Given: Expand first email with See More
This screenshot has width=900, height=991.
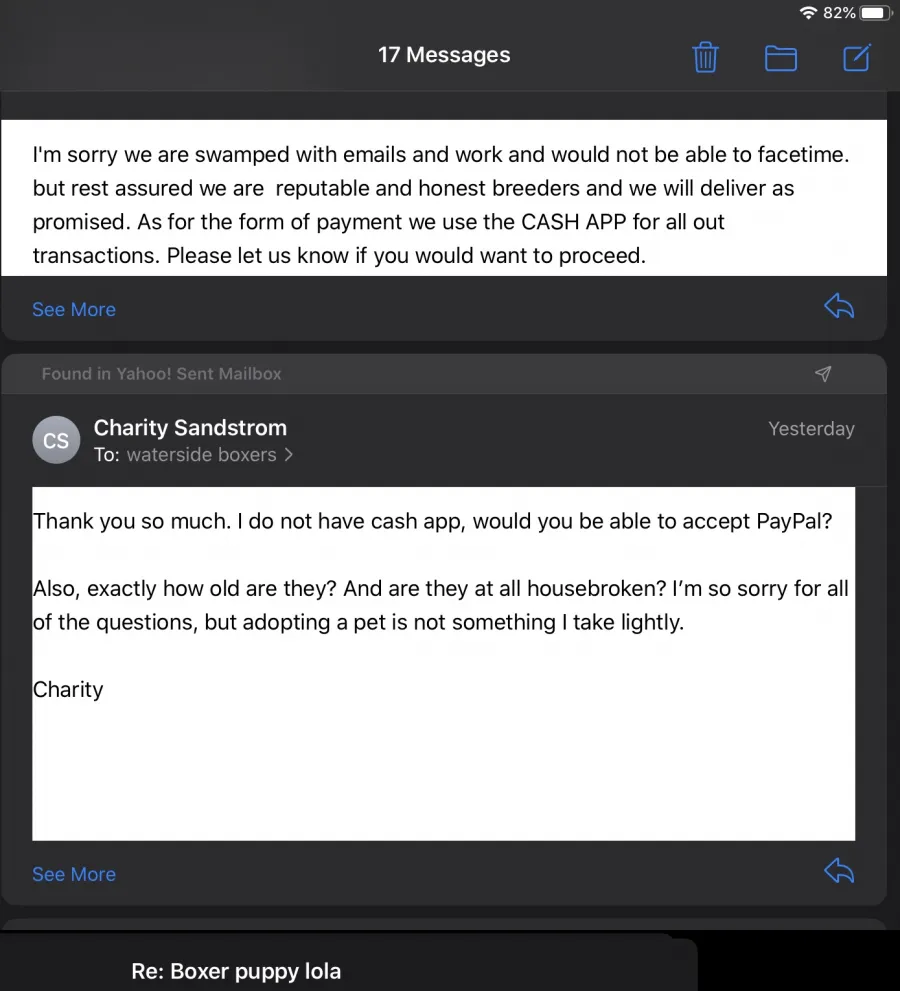Looking at the screenshot, I should (74, 310).
